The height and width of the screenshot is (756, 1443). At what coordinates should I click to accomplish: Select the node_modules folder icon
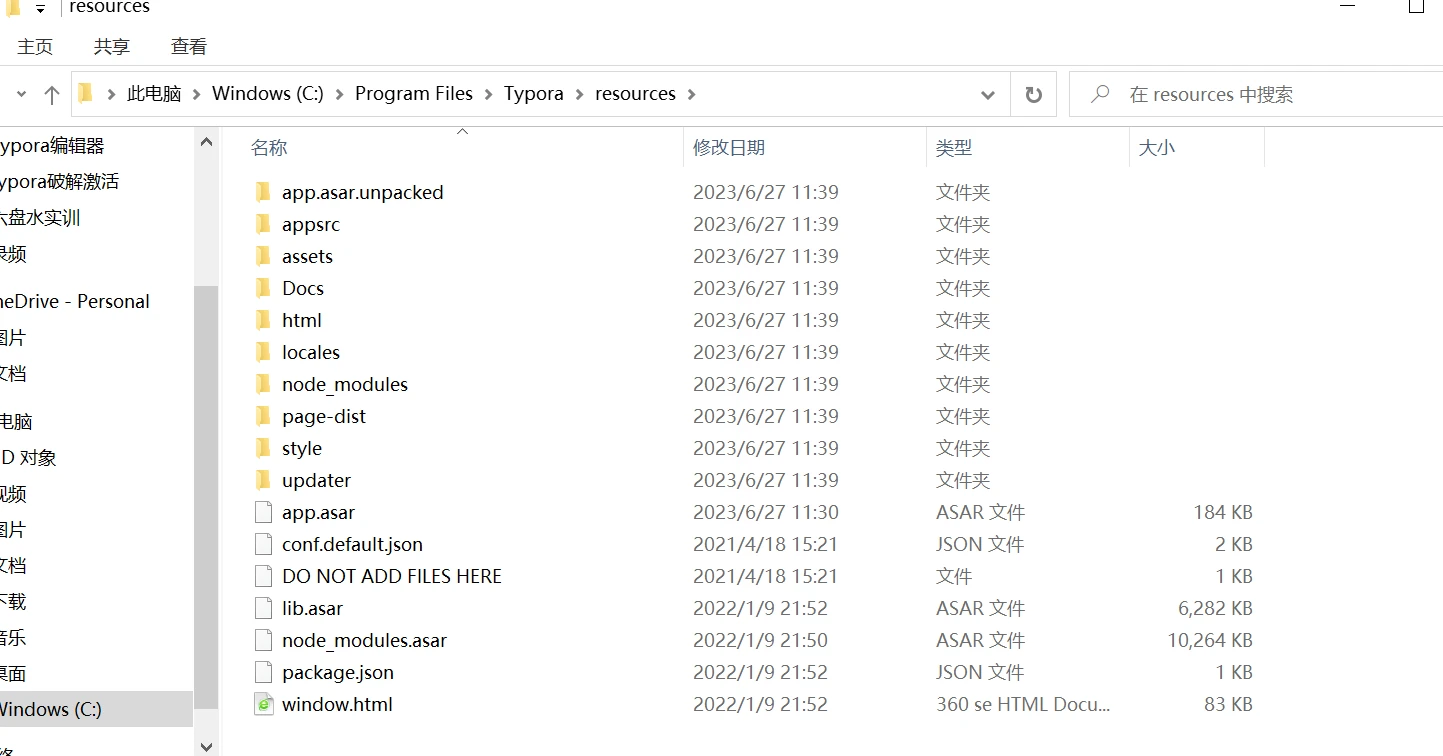click(x=263, y=384)
